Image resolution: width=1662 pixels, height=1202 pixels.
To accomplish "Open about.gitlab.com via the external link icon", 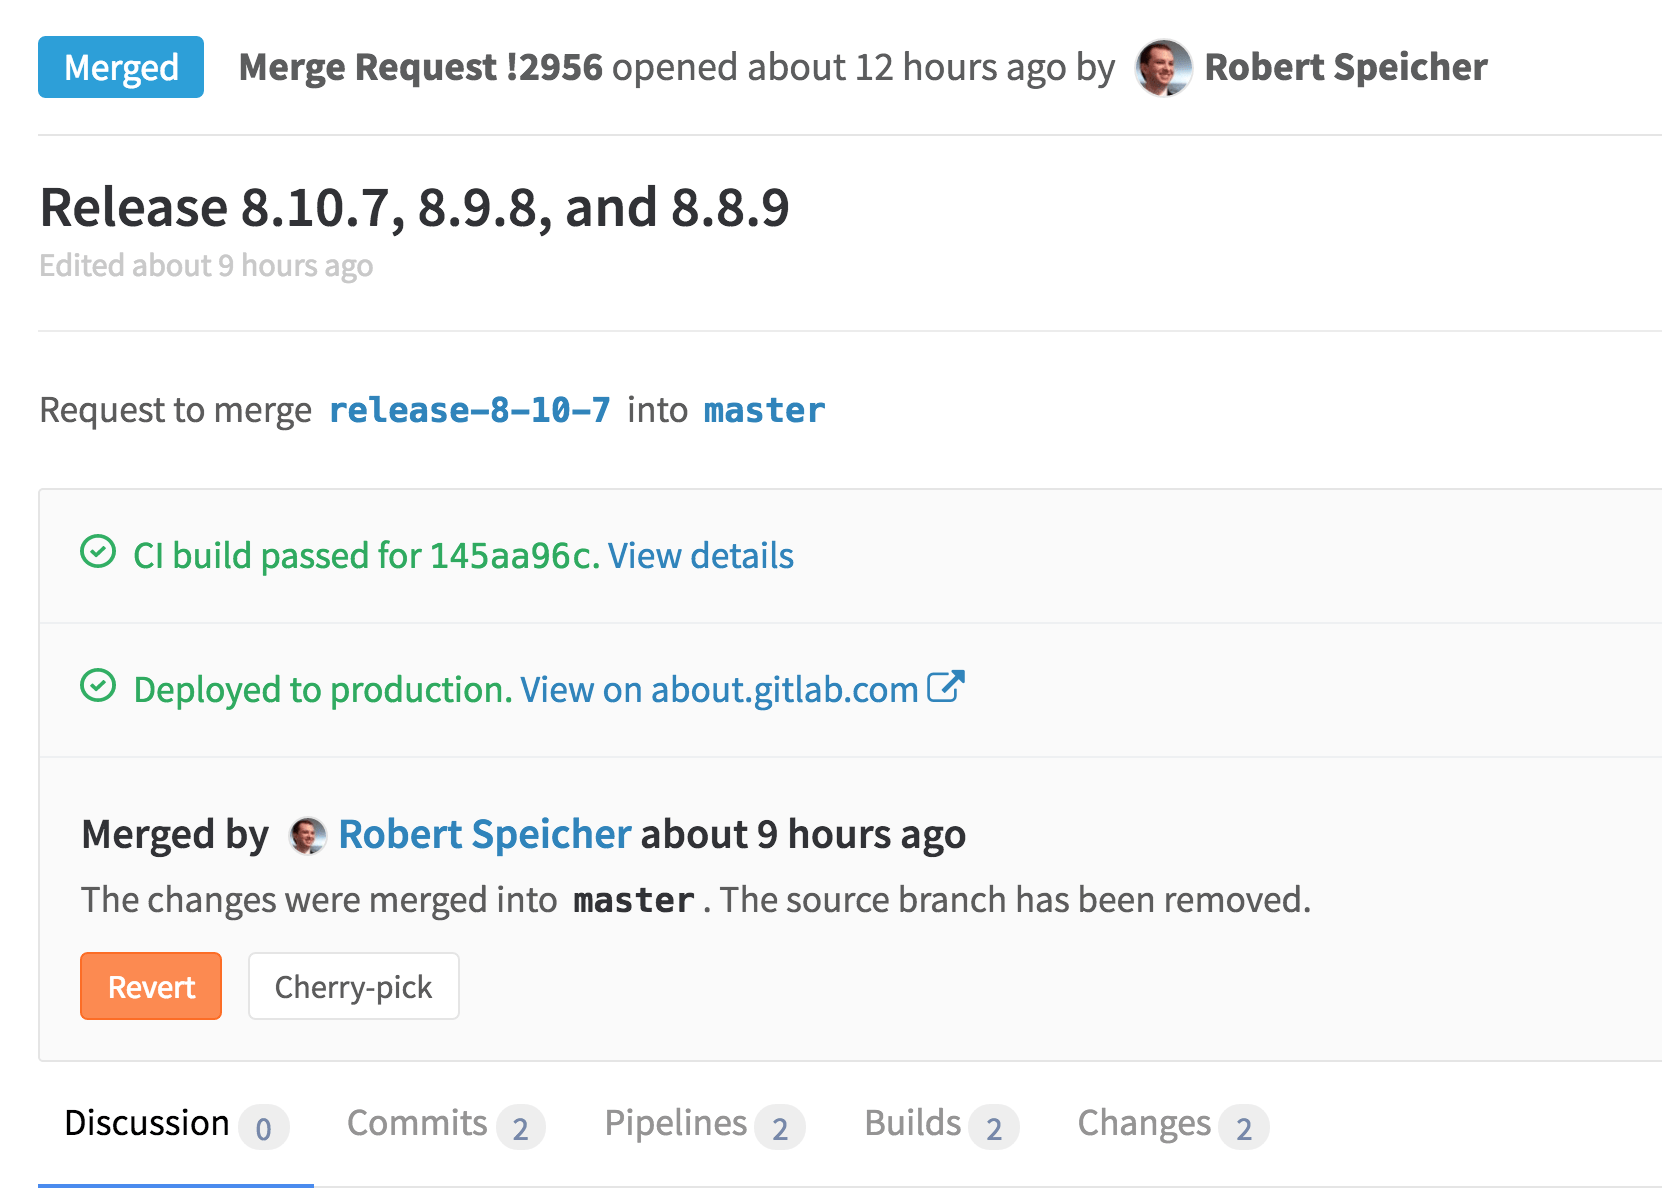I will pos(946,686).
